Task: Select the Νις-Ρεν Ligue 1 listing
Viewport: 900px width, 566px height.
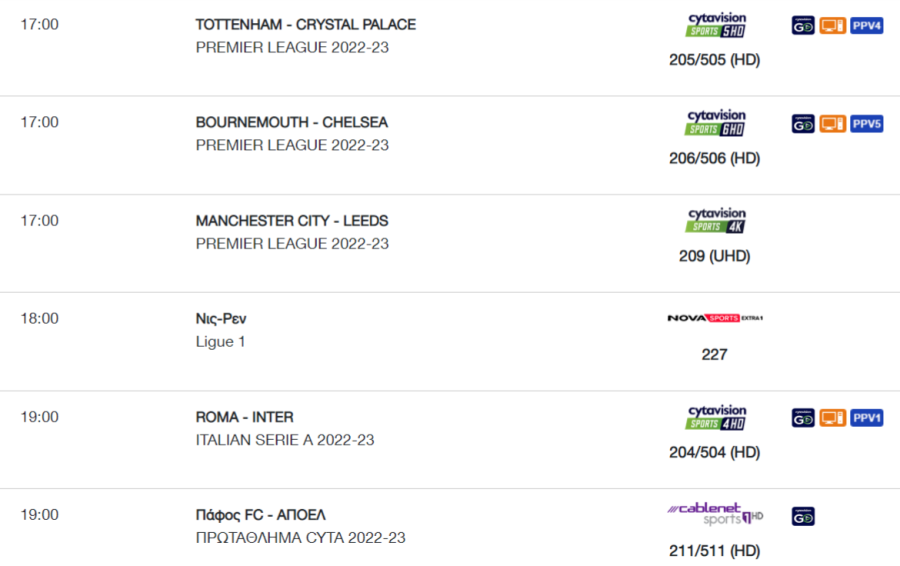Action: pos(221,330)
